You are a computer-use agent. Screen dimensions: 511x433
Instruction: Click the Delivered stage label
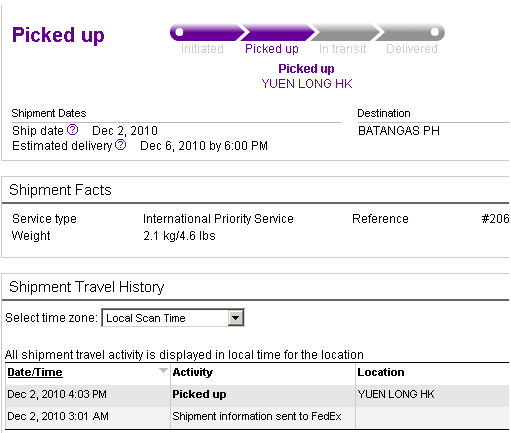(x=412, y=49)
